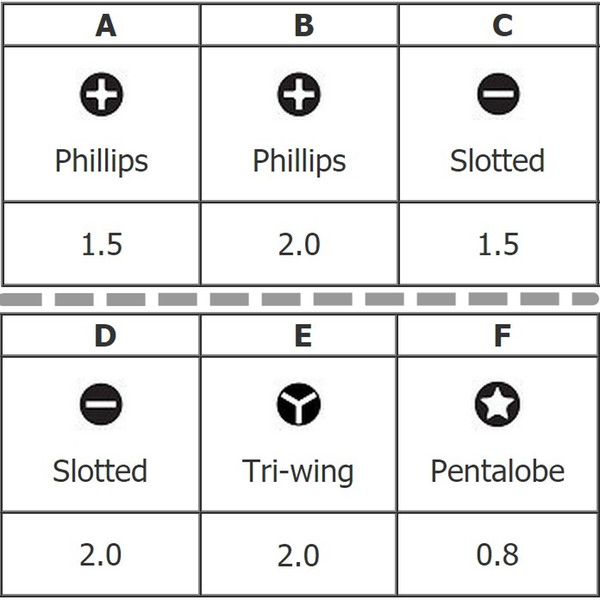Click the Phillips icon under column B
The image size is (600, 600).
(x=299, y=94)
